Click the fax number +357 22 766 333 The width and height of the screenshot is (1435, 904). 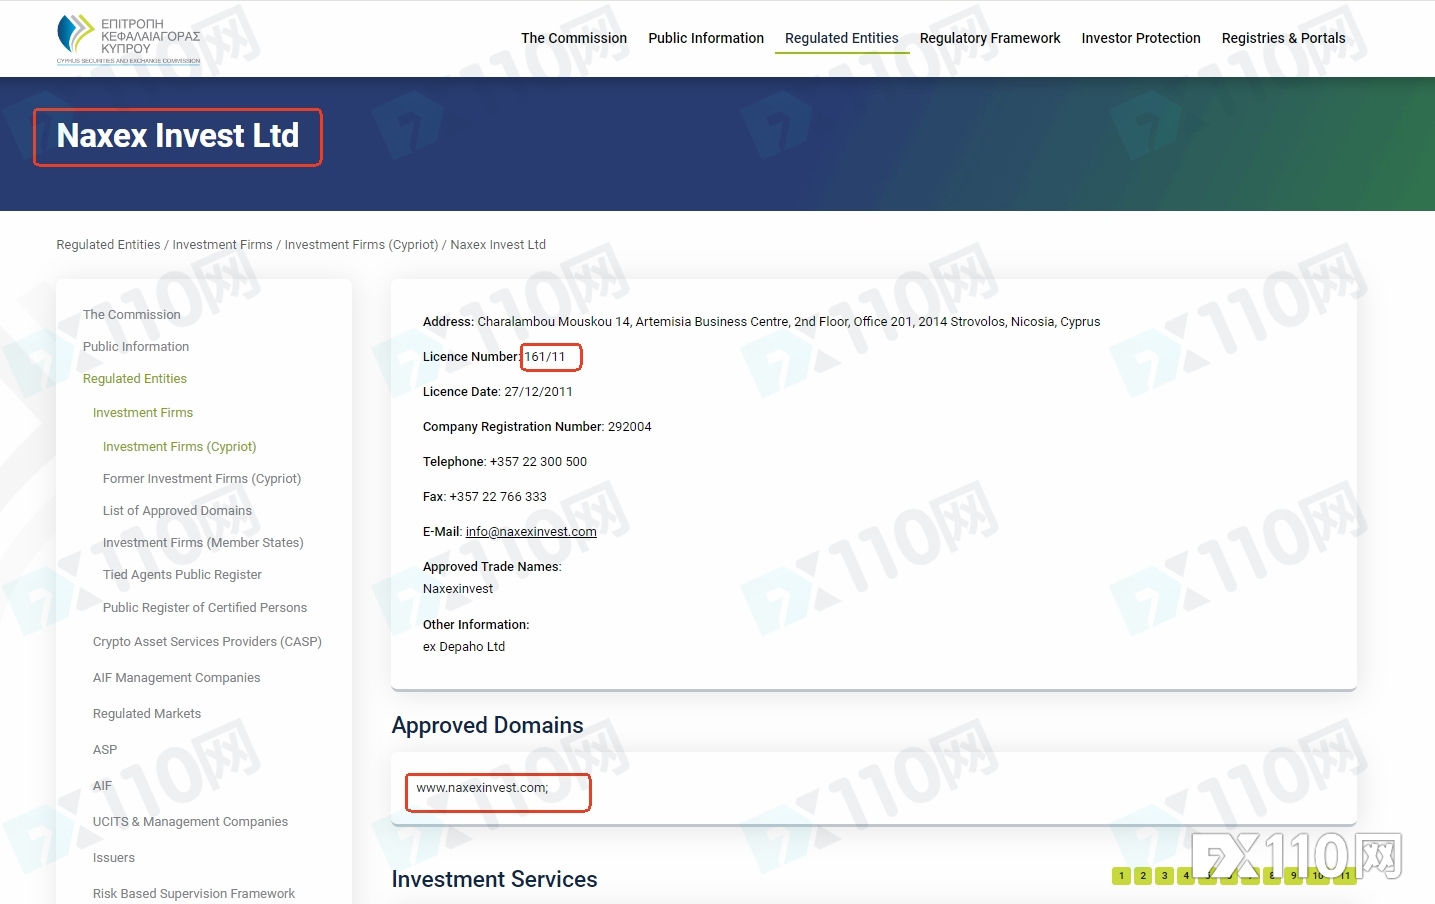point(498,497)
